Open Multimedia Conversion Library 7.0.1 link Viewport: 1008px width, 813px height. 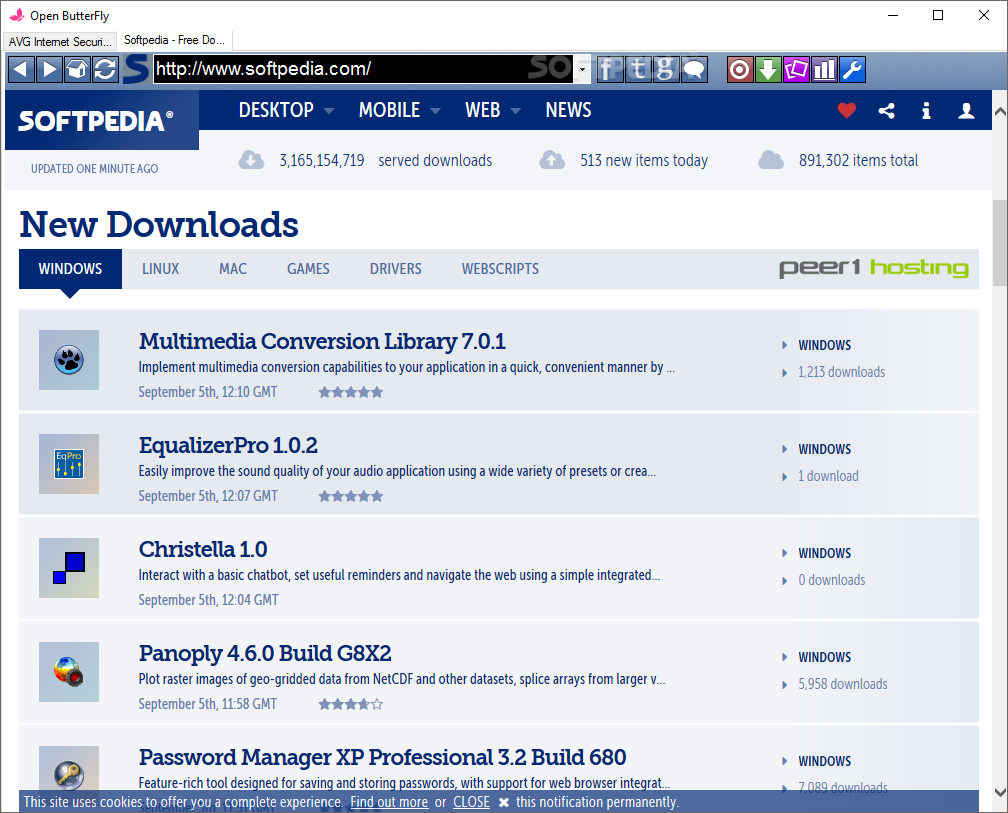(x=322, y=341)
